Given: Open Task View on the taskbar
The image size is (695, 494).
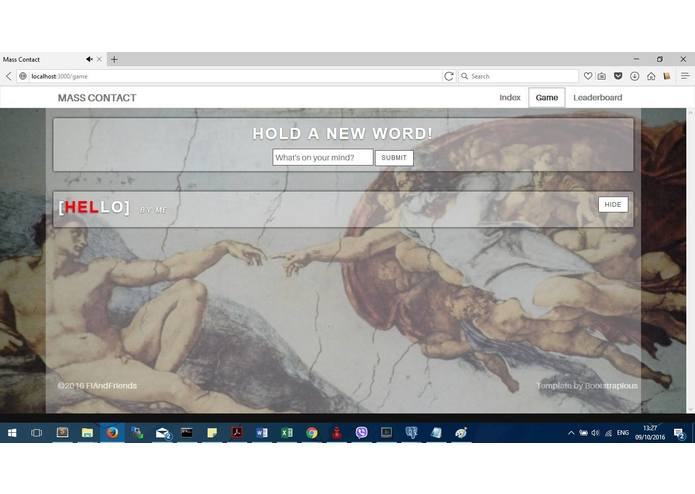Looking at the screenshot, I should click(x=36, y=432).
